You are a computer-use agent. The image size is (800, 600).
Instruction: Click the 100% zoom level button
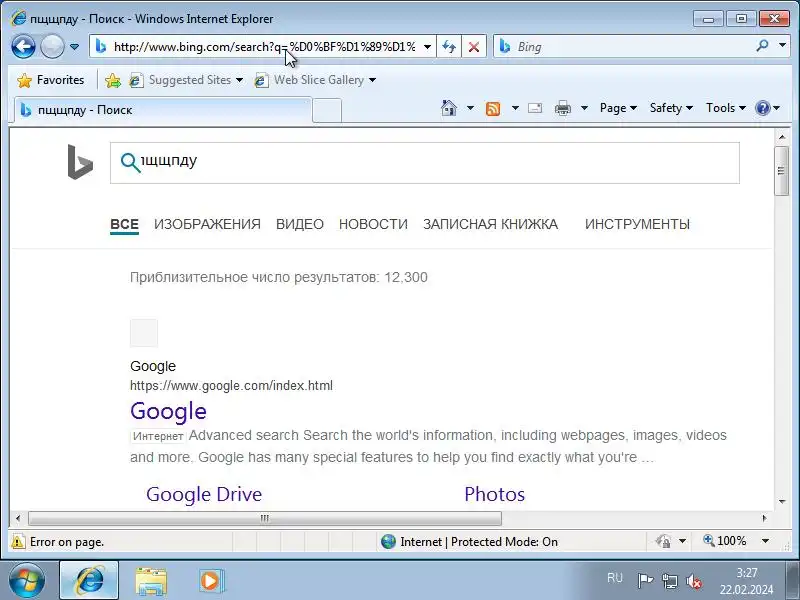pos(724,541)
